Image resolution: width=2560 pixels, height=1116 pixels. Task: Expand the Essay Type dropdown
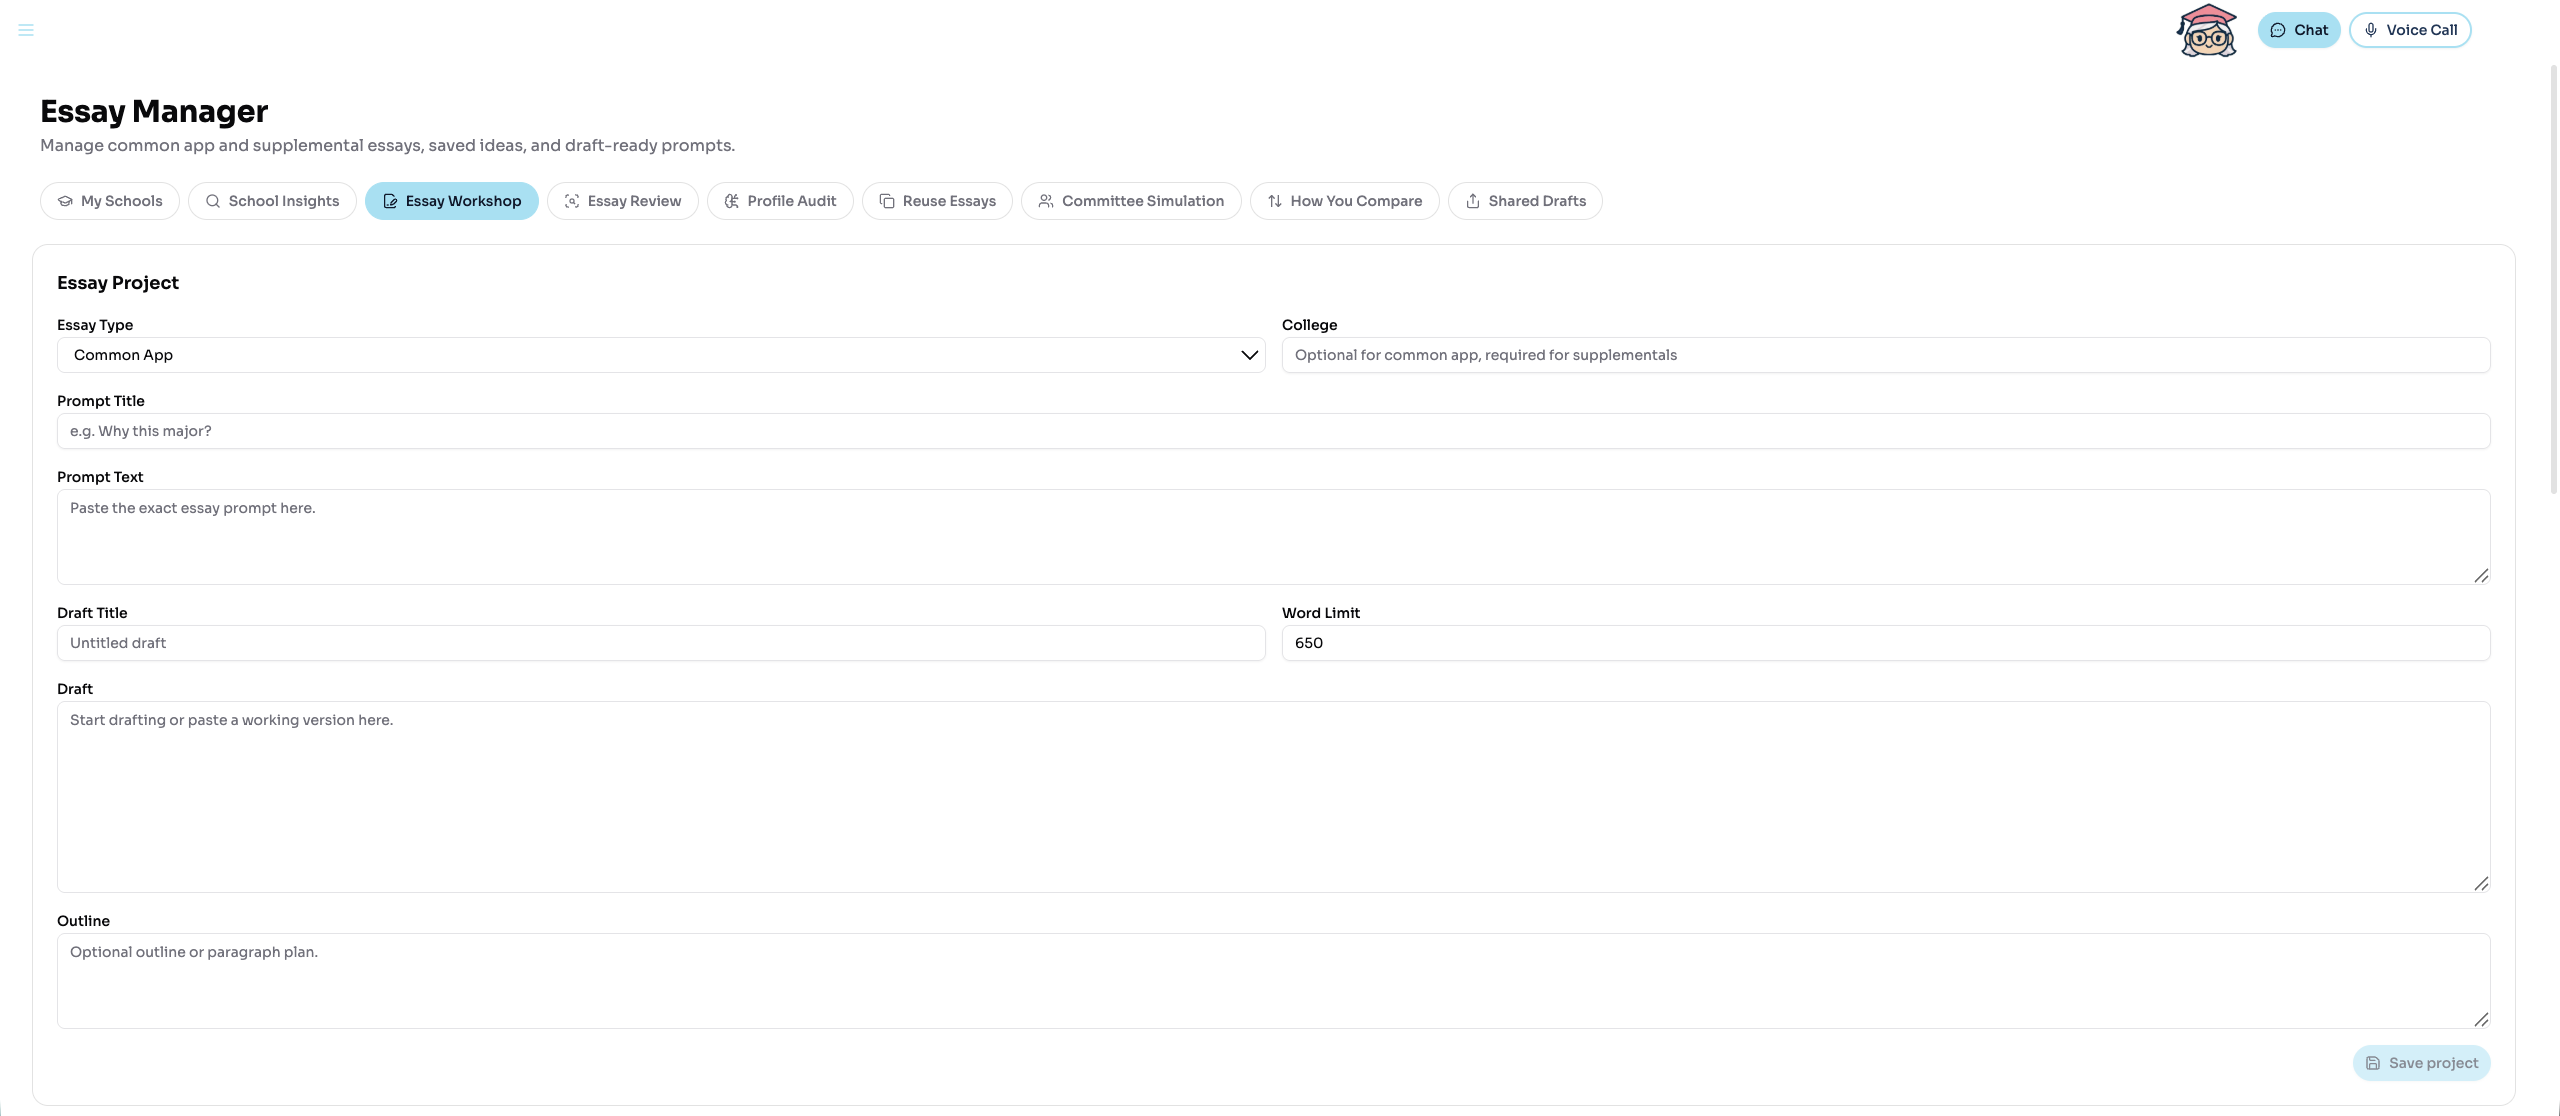(661, 355)
